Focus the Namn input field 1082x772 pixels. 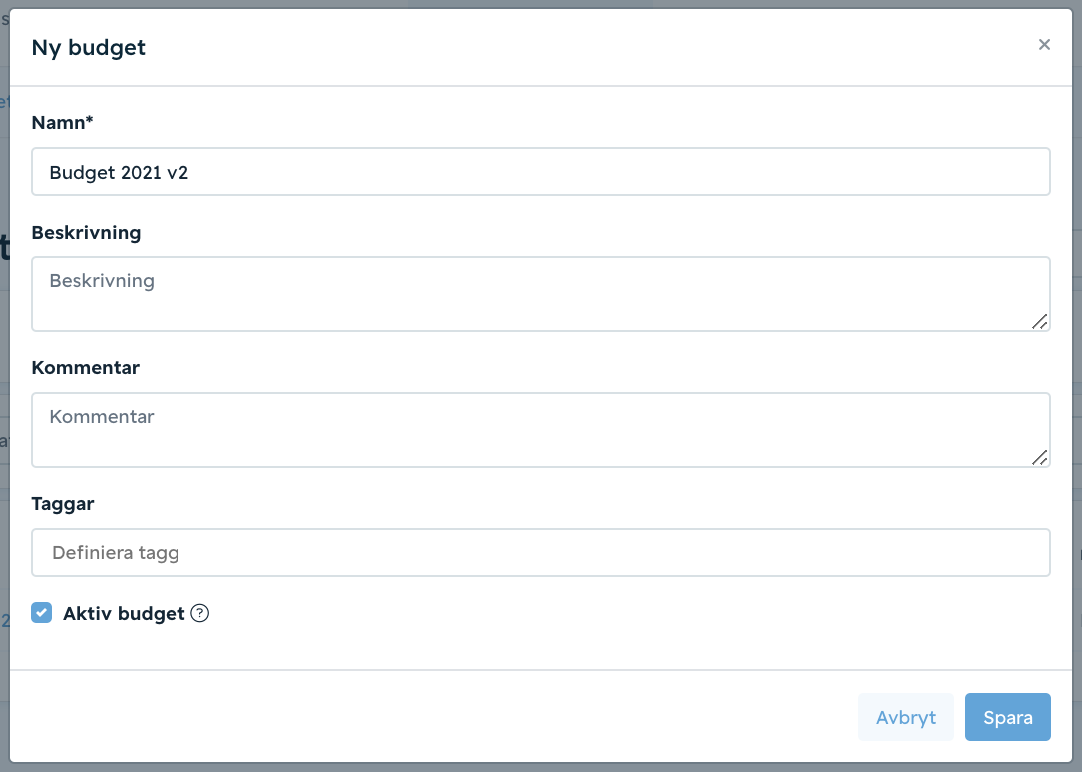[541, 172]
